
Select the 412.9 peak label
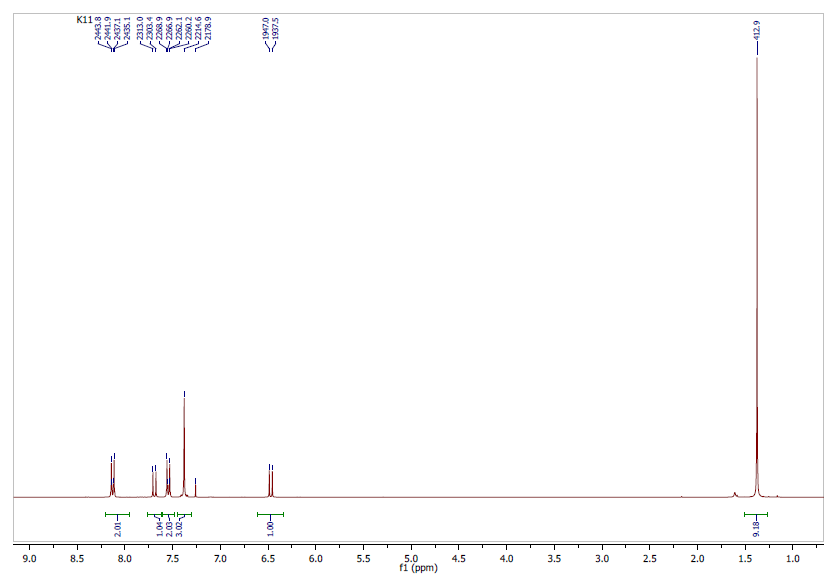[x=756, y=32]
